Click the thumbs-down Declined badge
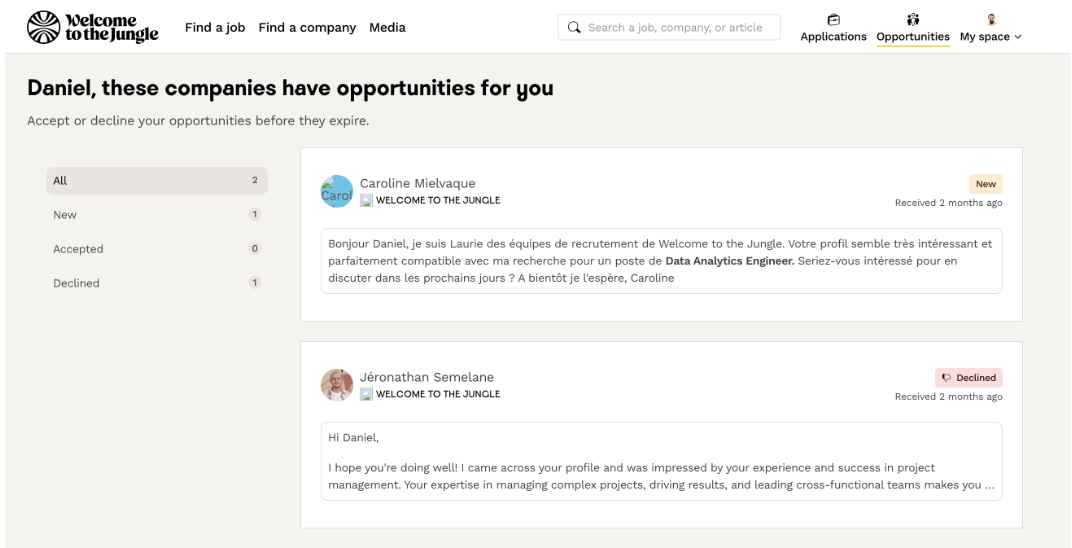The image size is (1072, 548). 968,378
